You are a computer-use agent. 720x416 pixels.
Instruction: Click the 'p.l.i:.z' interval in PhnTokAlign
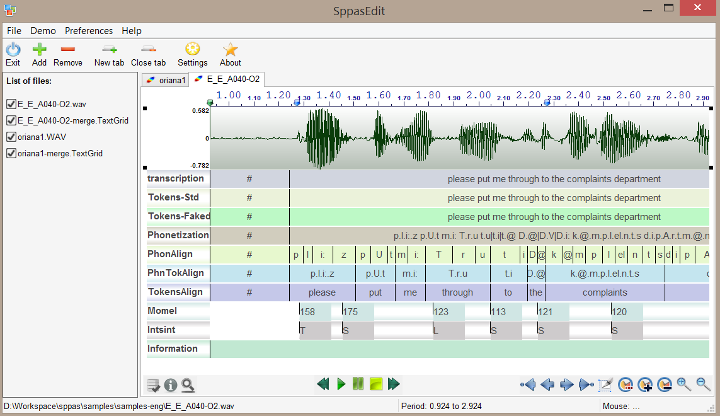point(322,274)
